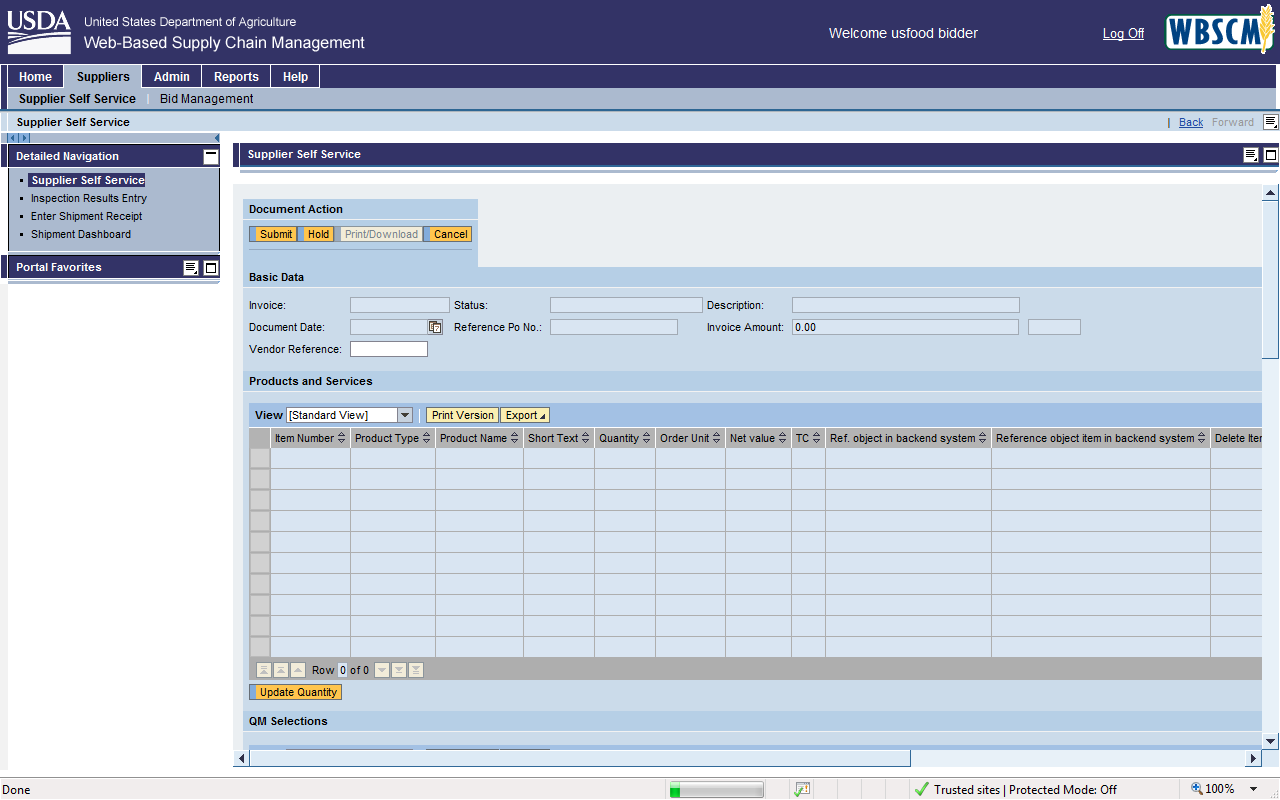Maximize the Supplier Self Service panel
Screen dimensions: 1280x800
coord(1271,155)
